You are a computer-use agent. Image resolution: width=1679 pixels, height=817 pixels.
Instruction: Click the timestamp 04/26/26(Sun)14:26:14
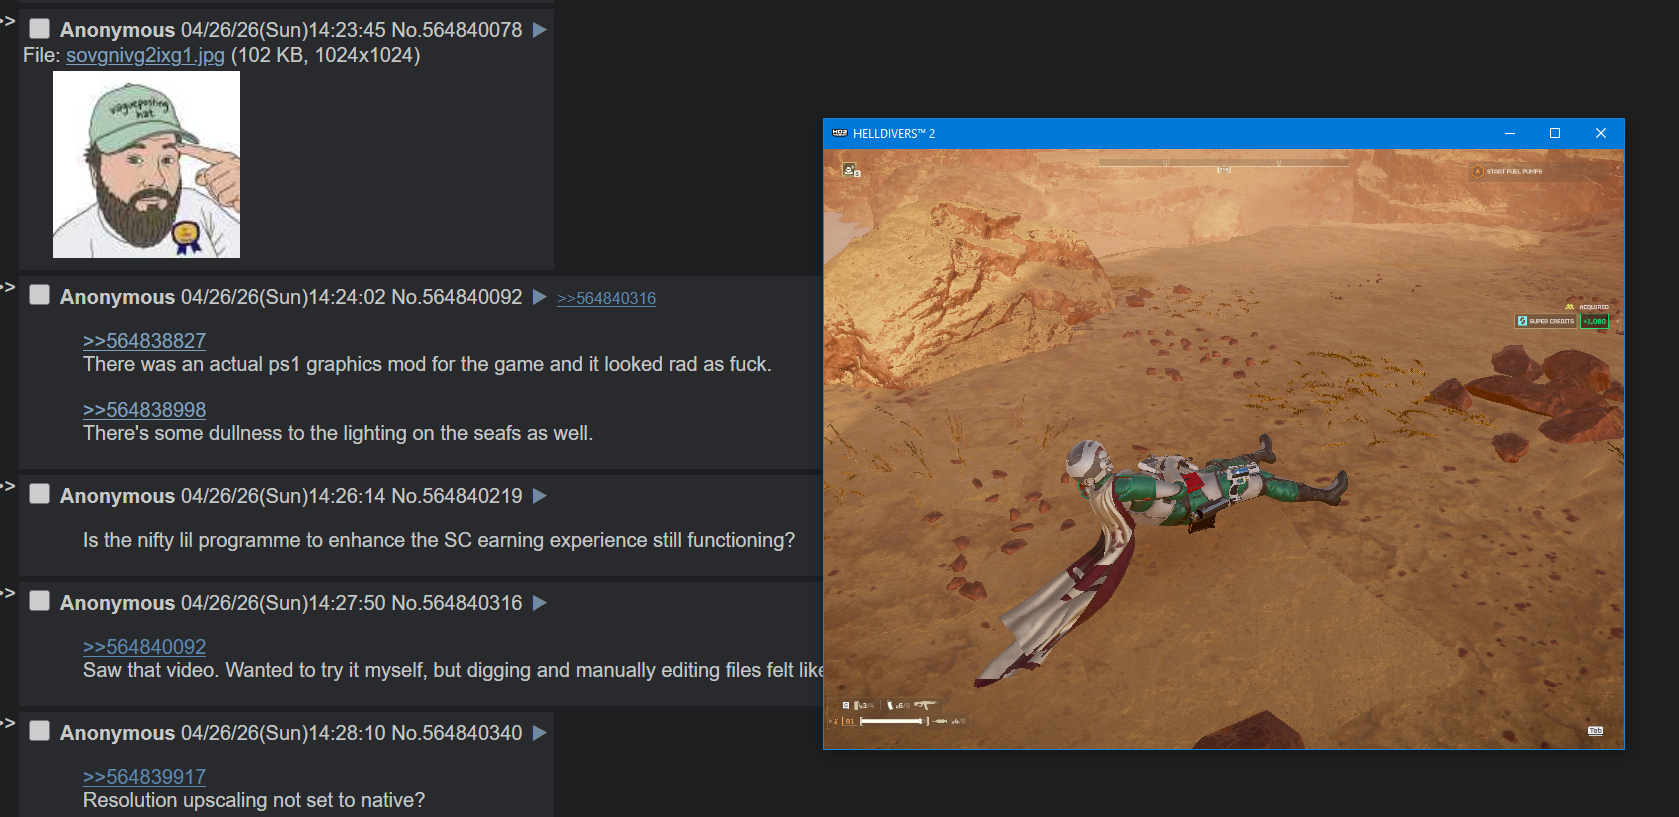pos(283,496)
